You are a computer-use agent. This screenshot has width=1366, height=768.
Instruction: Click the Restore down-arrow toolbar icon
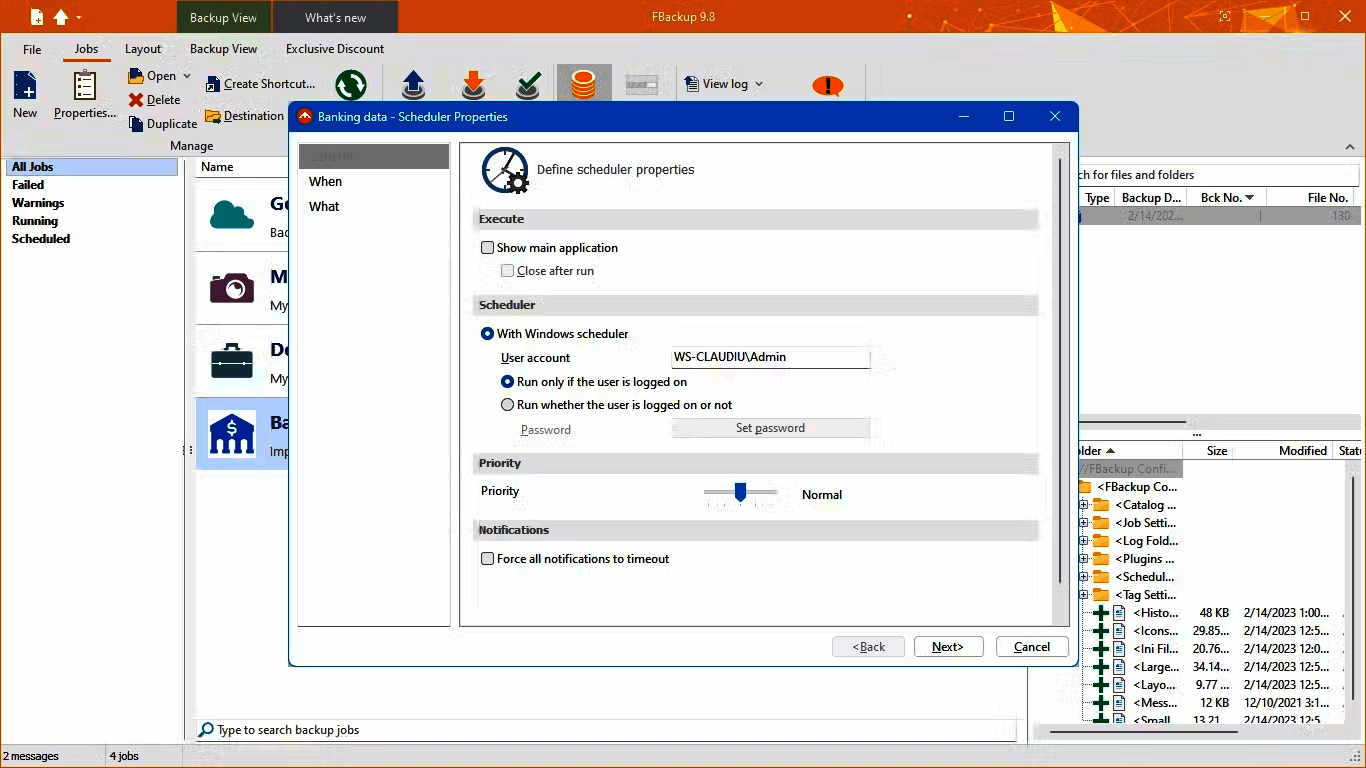point(473,85)
